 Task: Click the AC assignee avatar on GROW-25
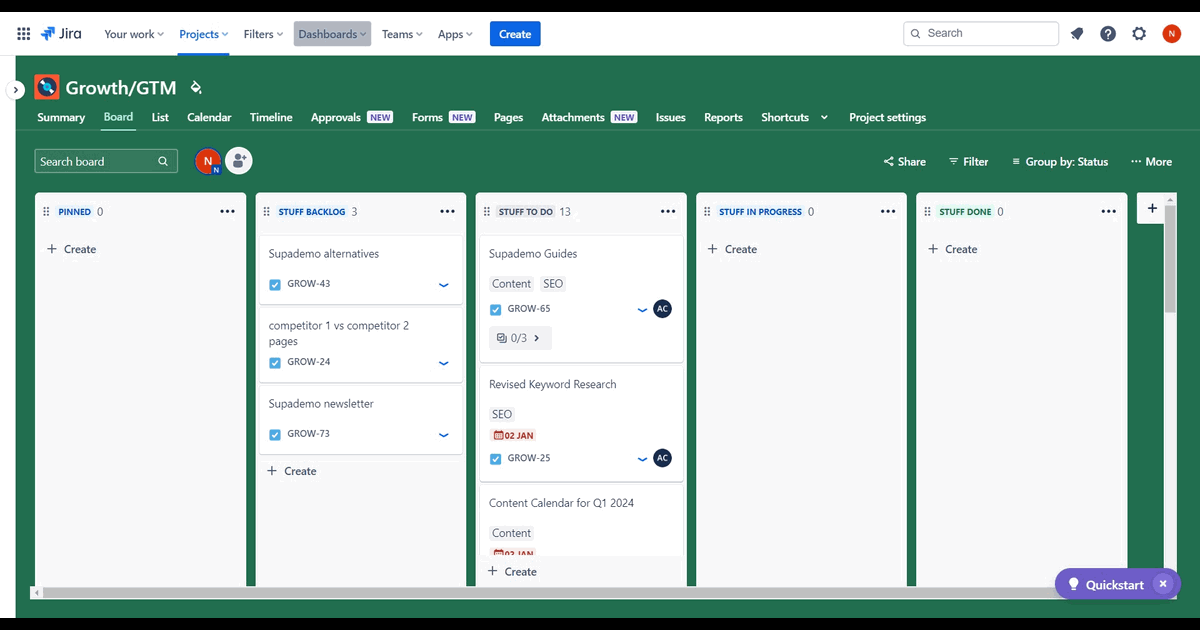662,458
